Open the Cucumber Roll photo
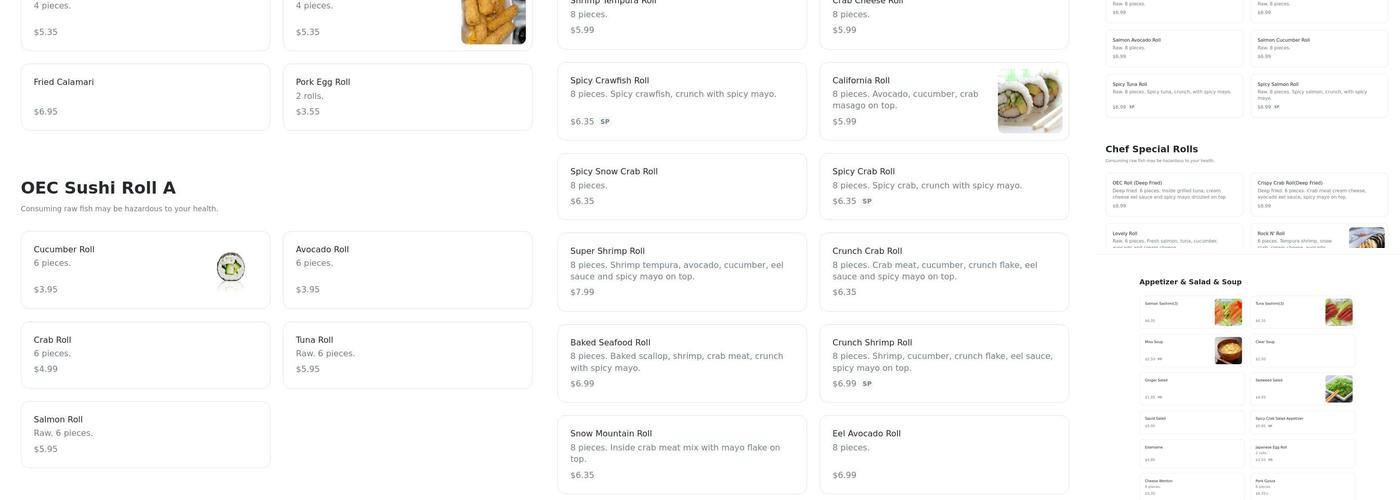 [231, 270]
